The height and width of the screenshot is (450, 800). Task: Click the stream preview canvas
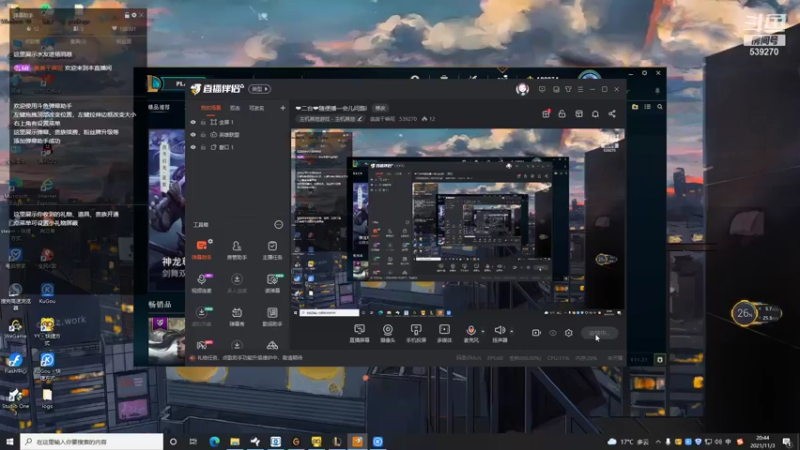pyautogui.click(x=458, y=223)
